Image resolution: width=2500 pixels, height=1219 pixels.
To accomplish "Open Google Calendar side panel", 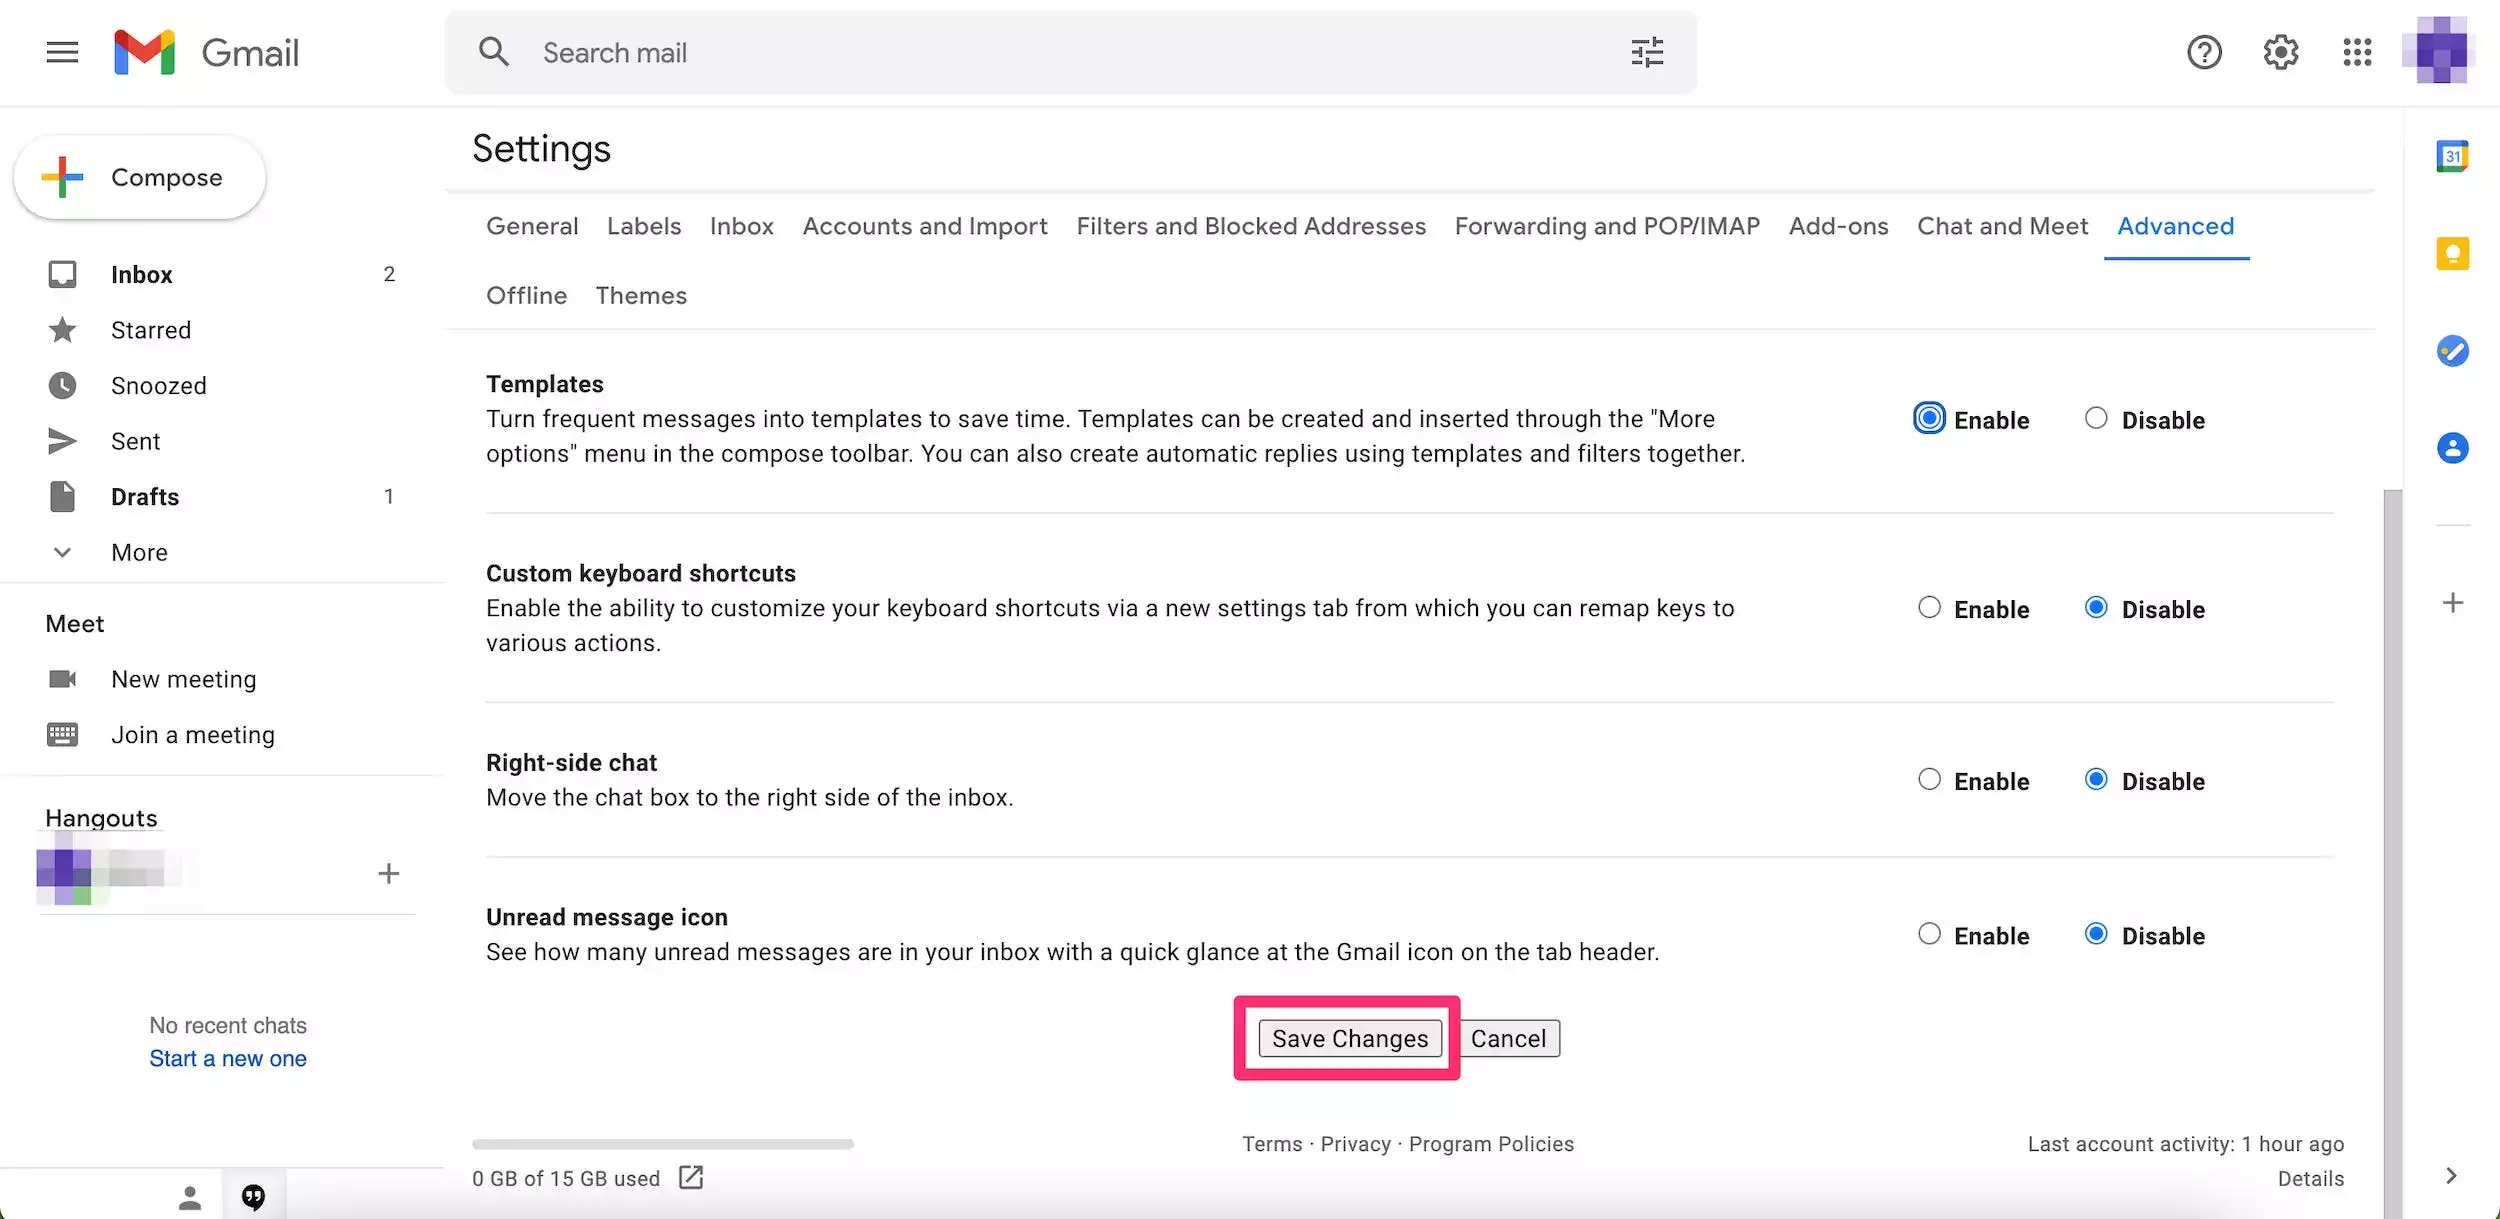I will [x=2452, y=156].
